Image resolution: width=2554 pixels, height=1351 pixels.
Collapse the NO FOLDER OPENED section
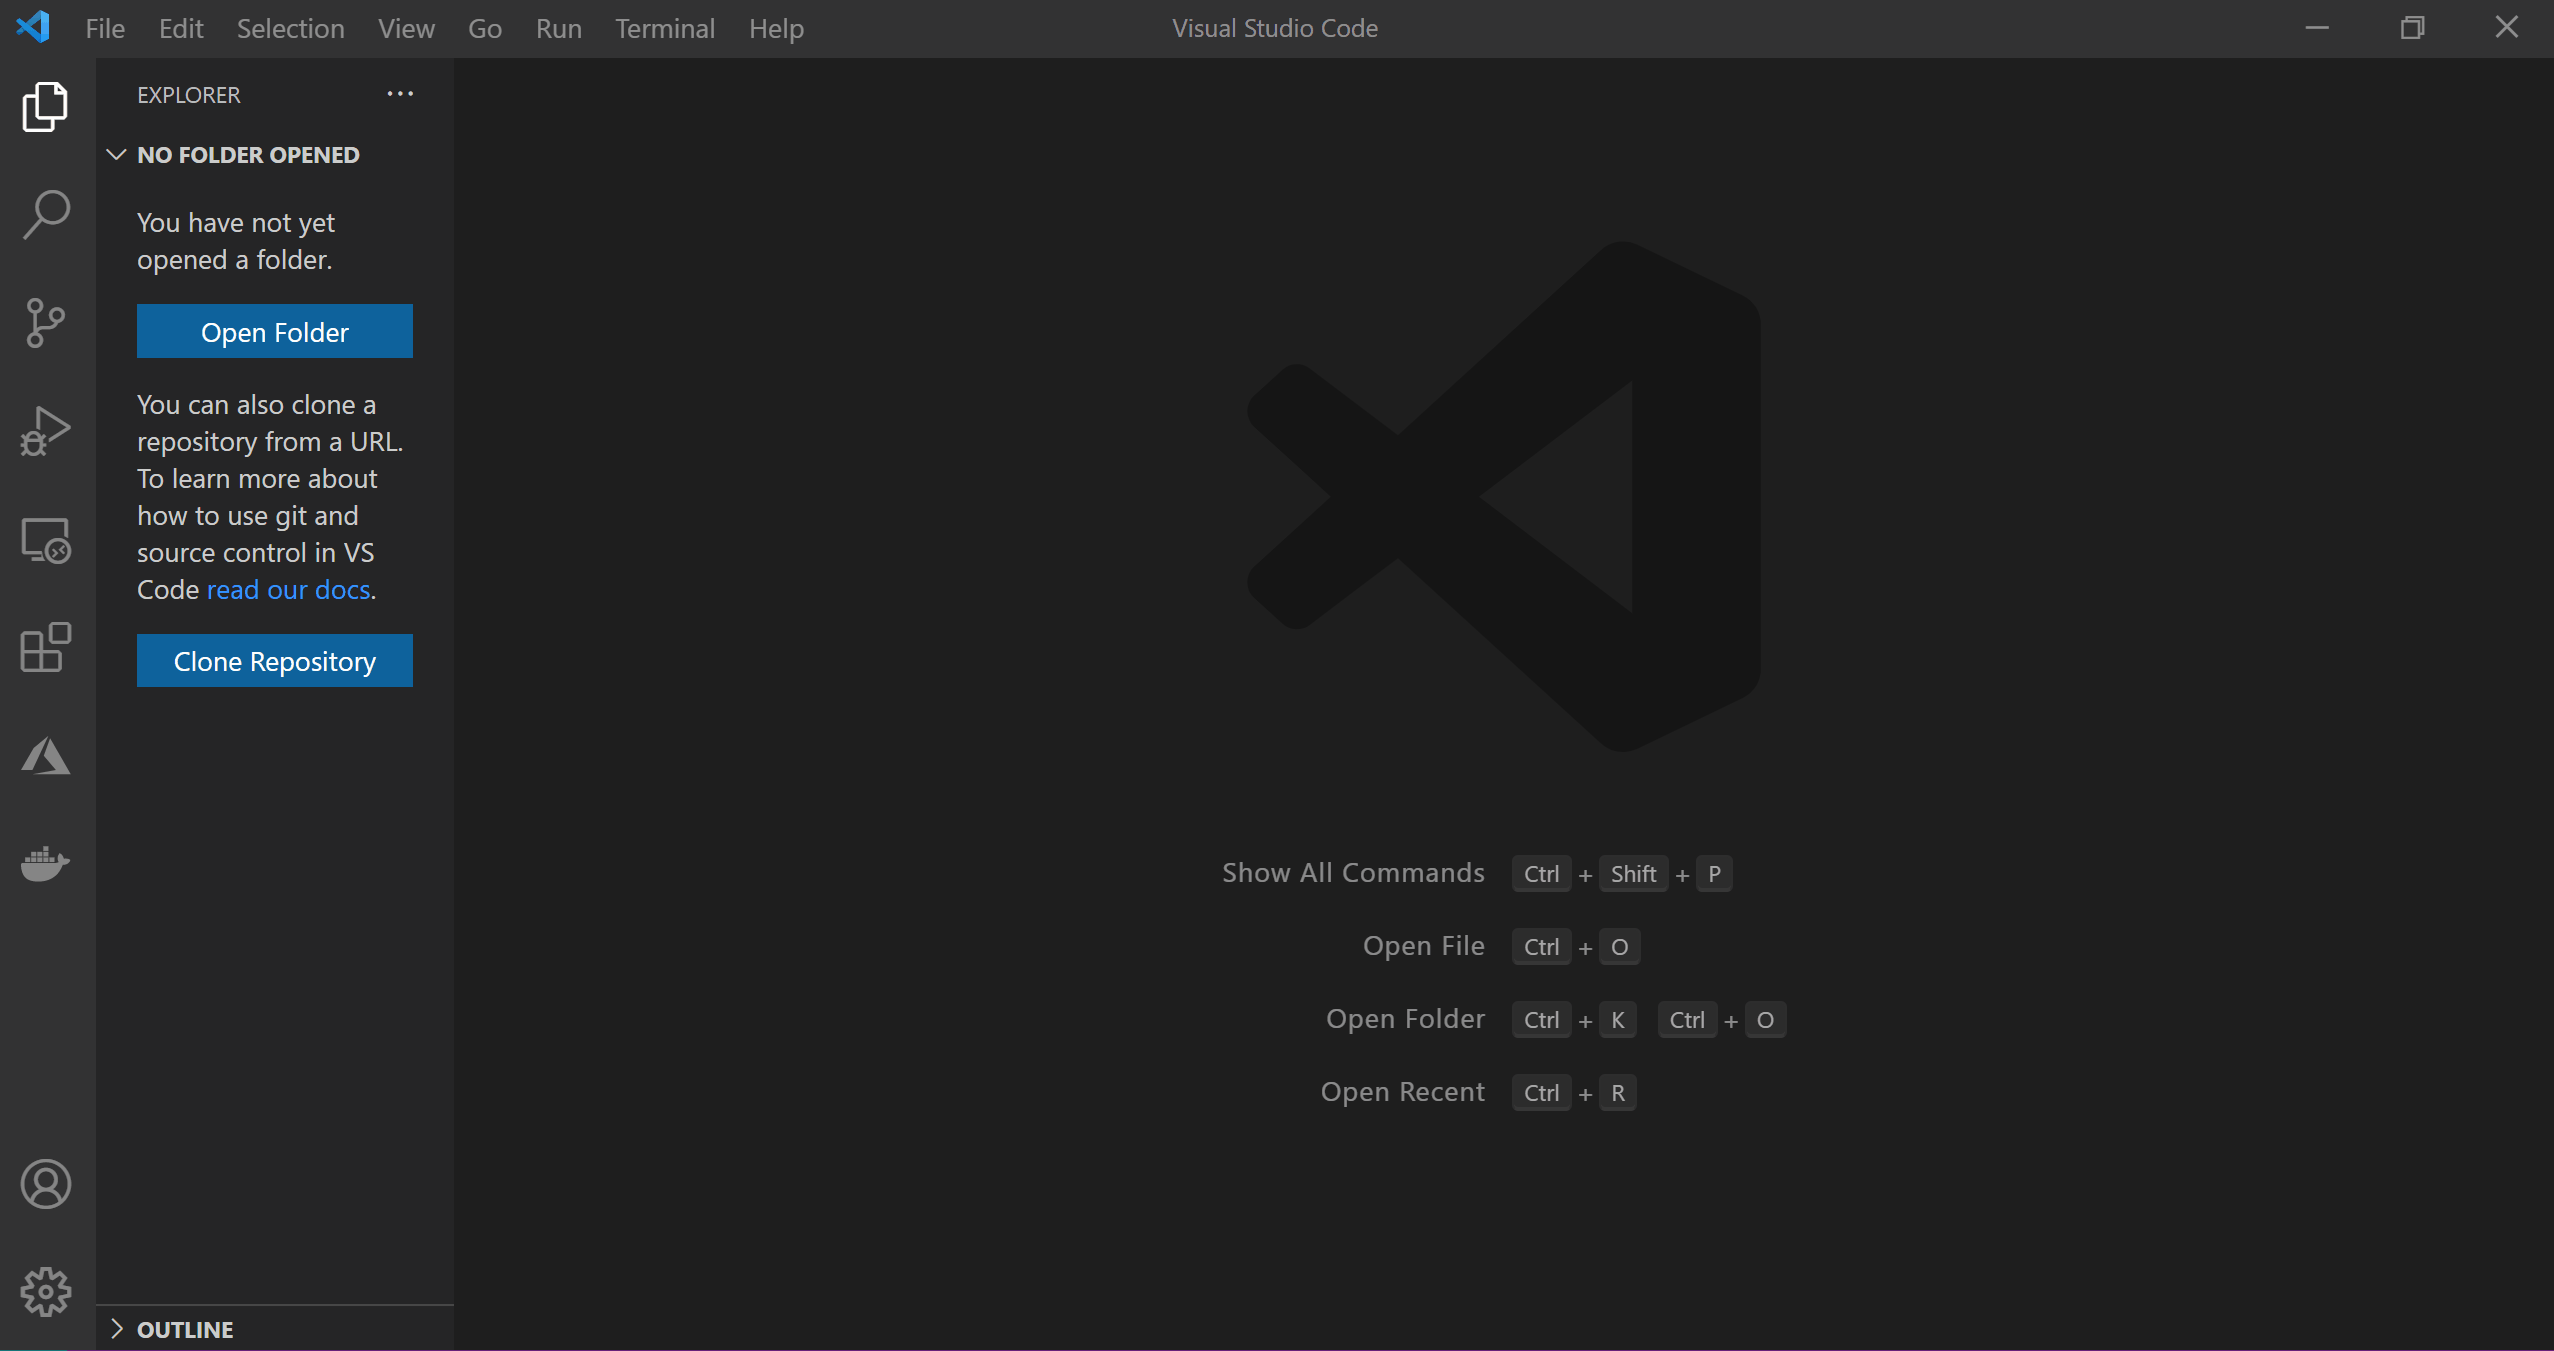(116, 154)
